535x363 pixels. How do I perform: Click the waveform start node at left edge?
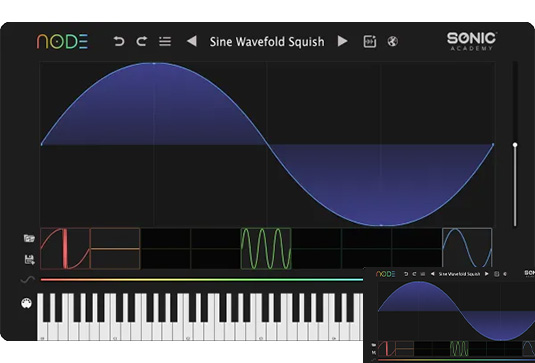coord(41,145)
